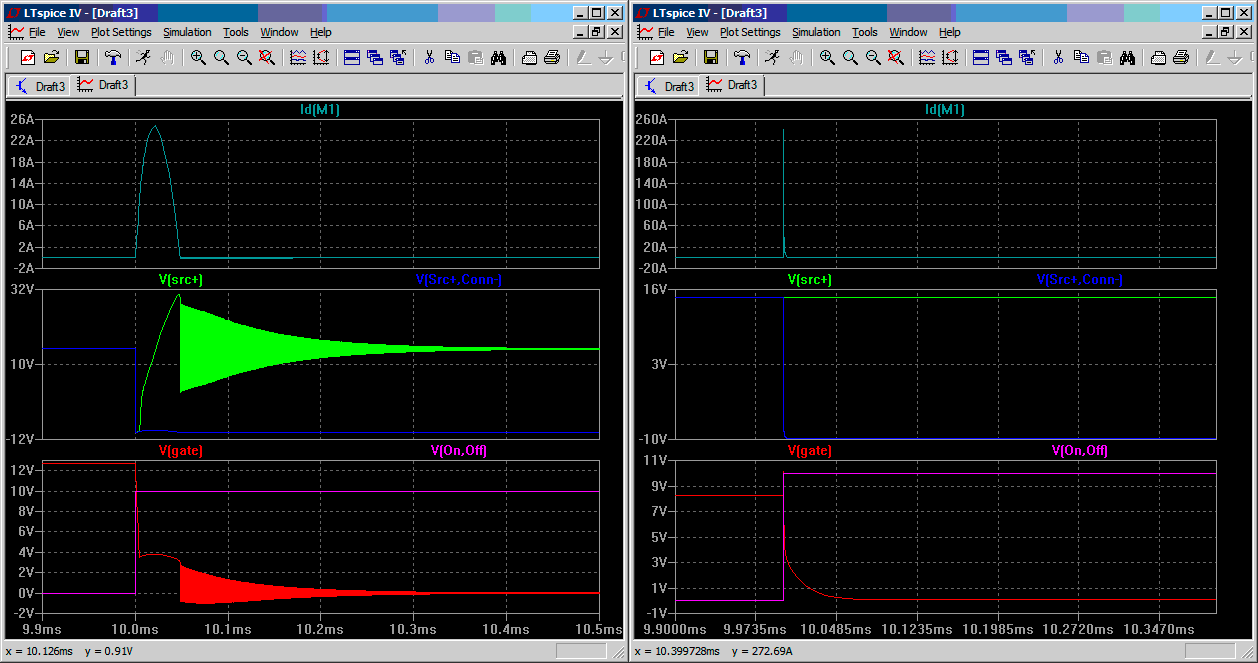
Task: Click Run simulation icon in left window
Action: click(144, 57)
